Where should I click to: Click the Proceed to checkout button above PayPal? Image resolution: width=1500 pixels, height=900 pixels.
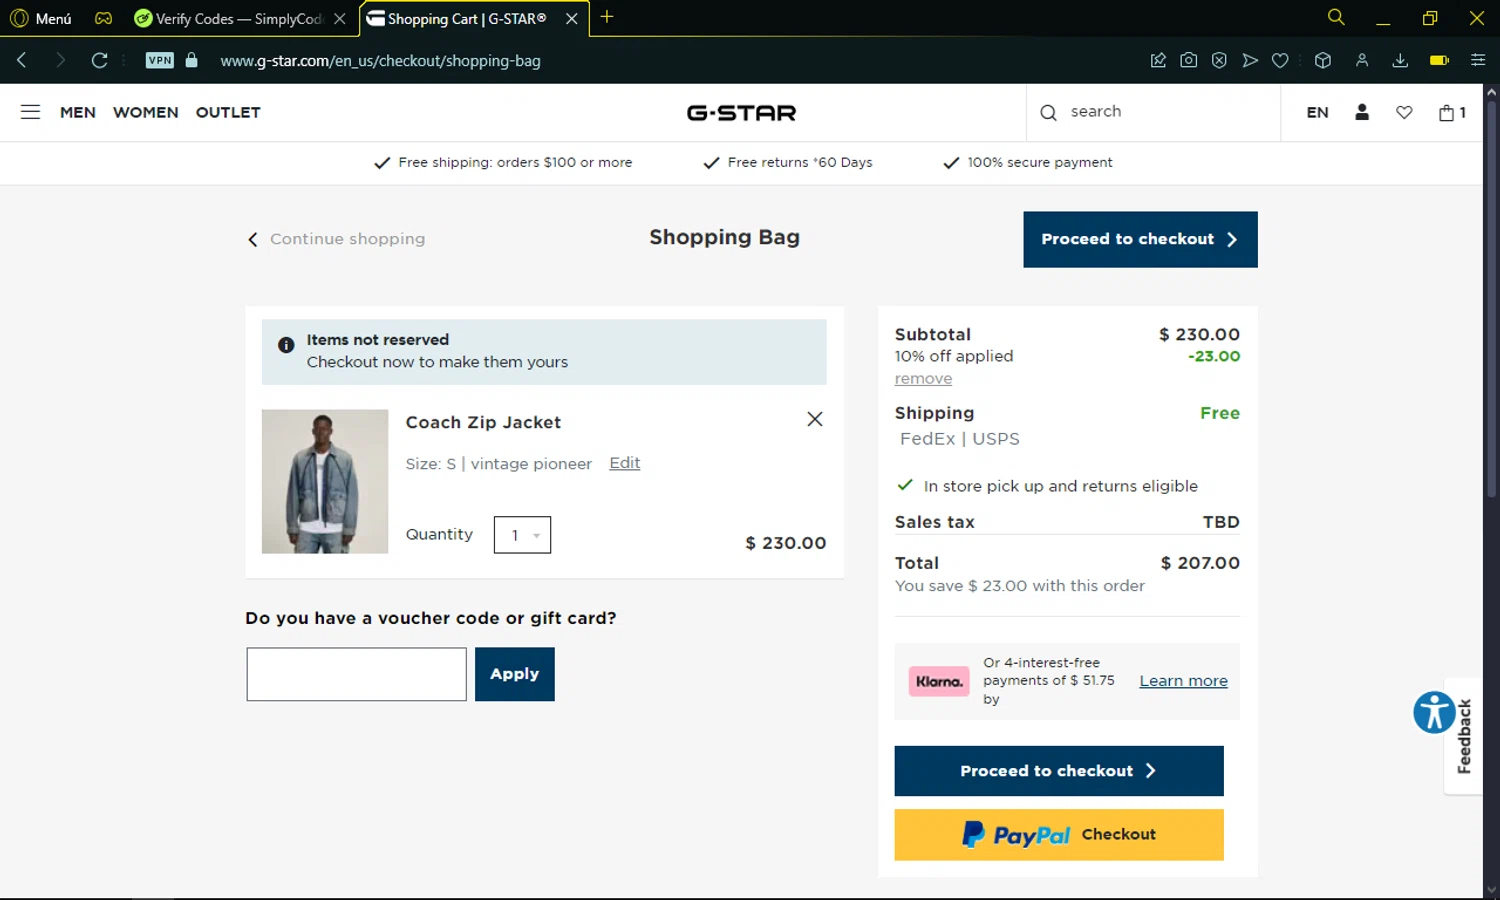1059,771
